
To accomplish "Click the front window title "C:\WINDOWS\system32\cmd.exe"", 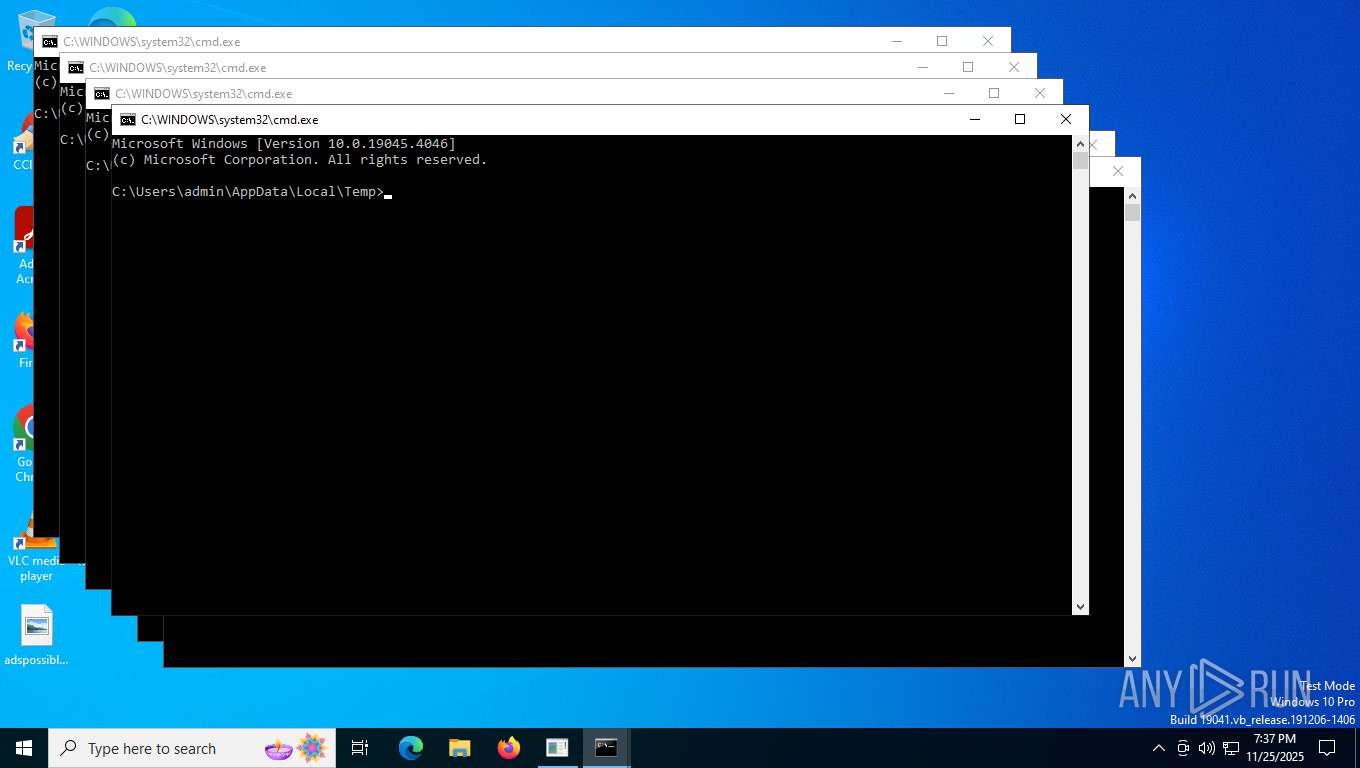I will tap(230, 120).
